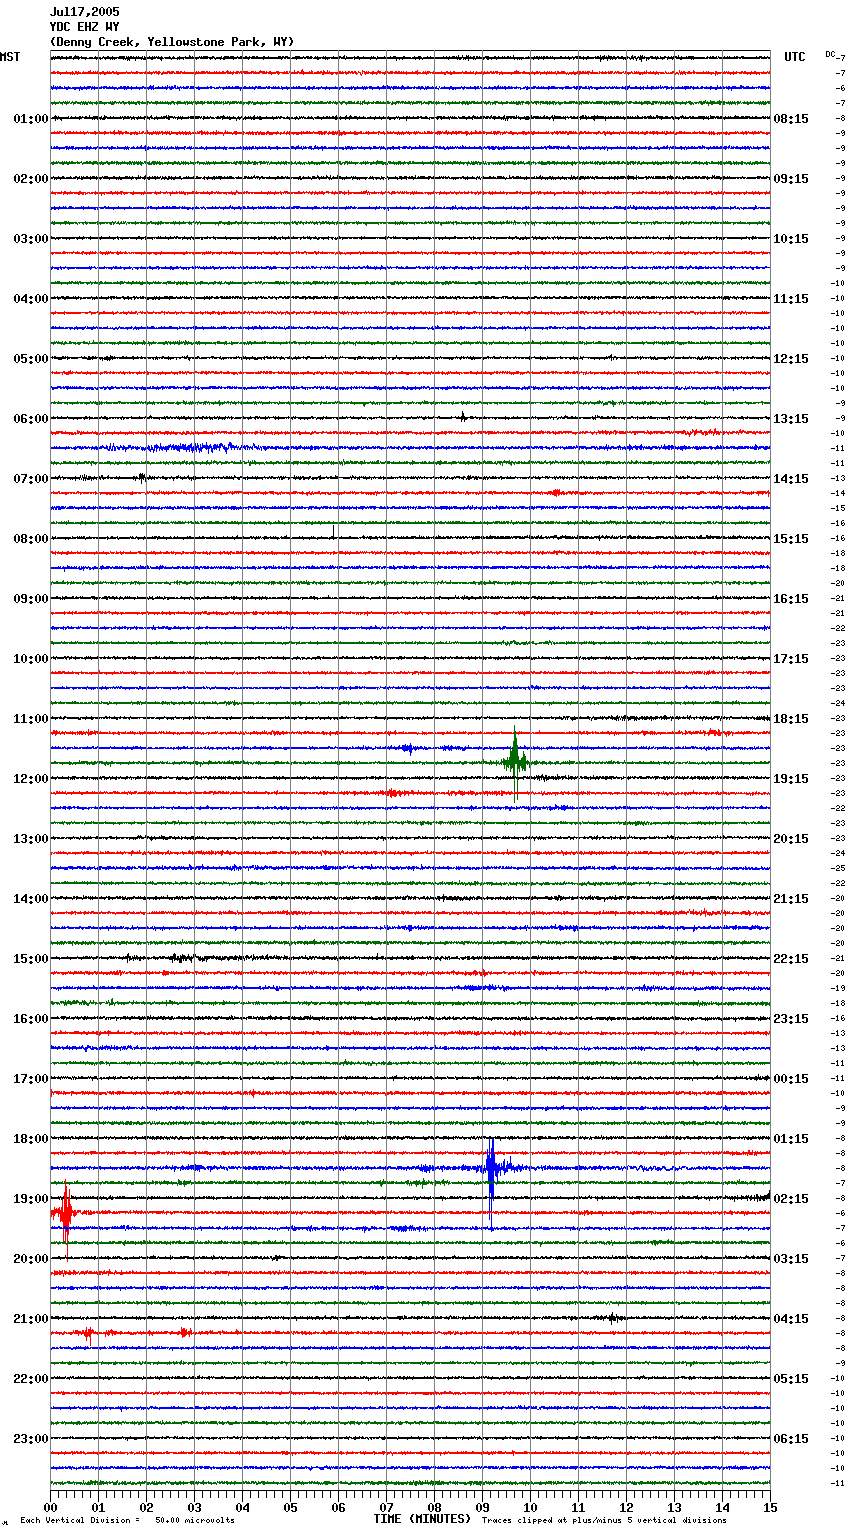The width and height of the screenshot is (850, 1534).
Task: Click the 06:00 MST time label
Action: [x=31, y=419]
